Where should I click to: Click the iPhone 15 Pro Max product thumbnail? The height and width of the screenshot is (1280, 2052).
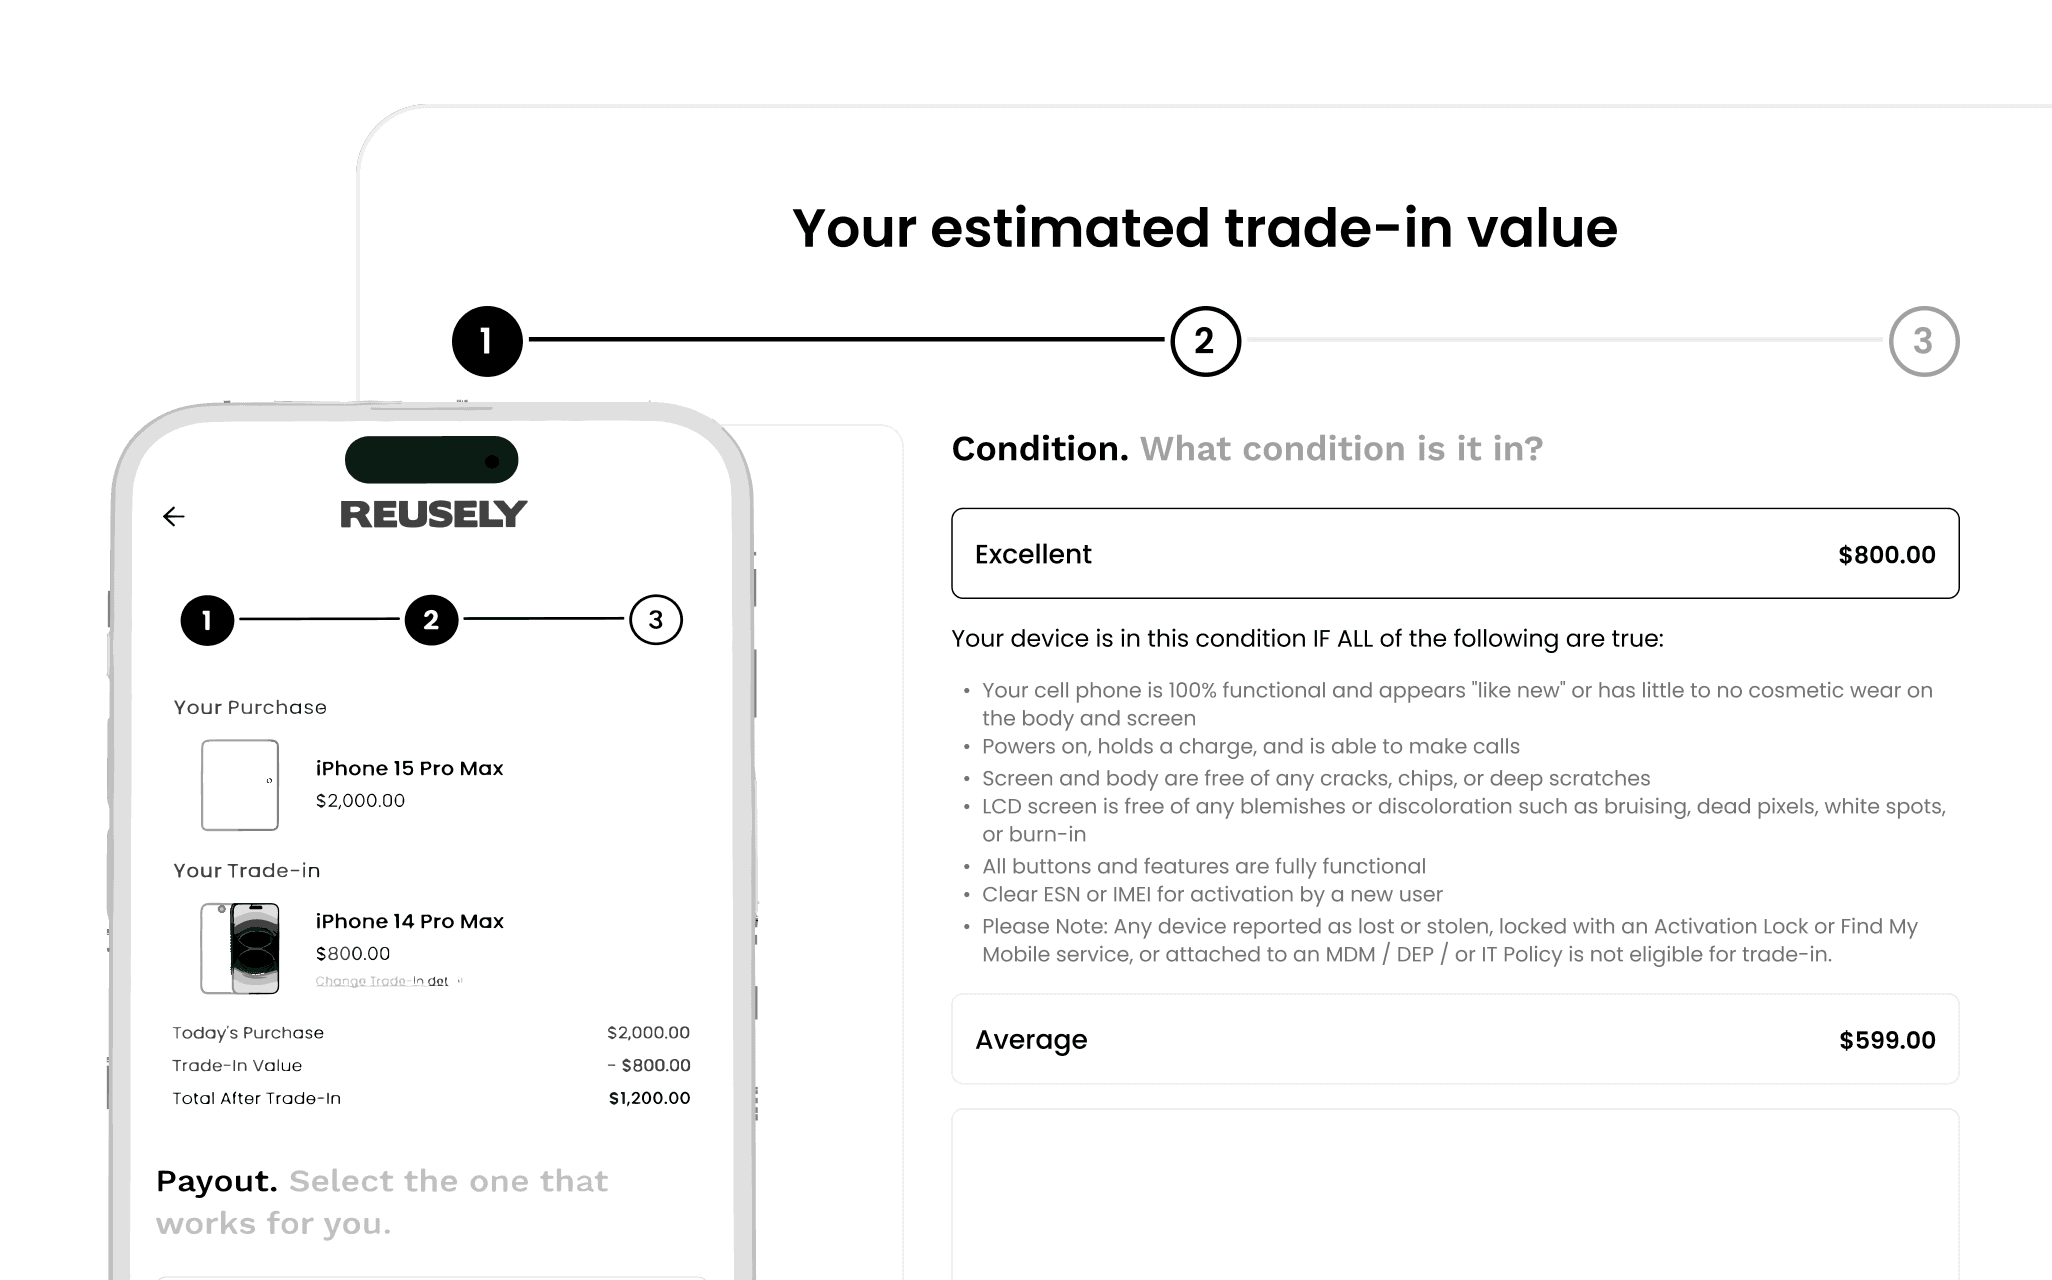pos(240,785)
